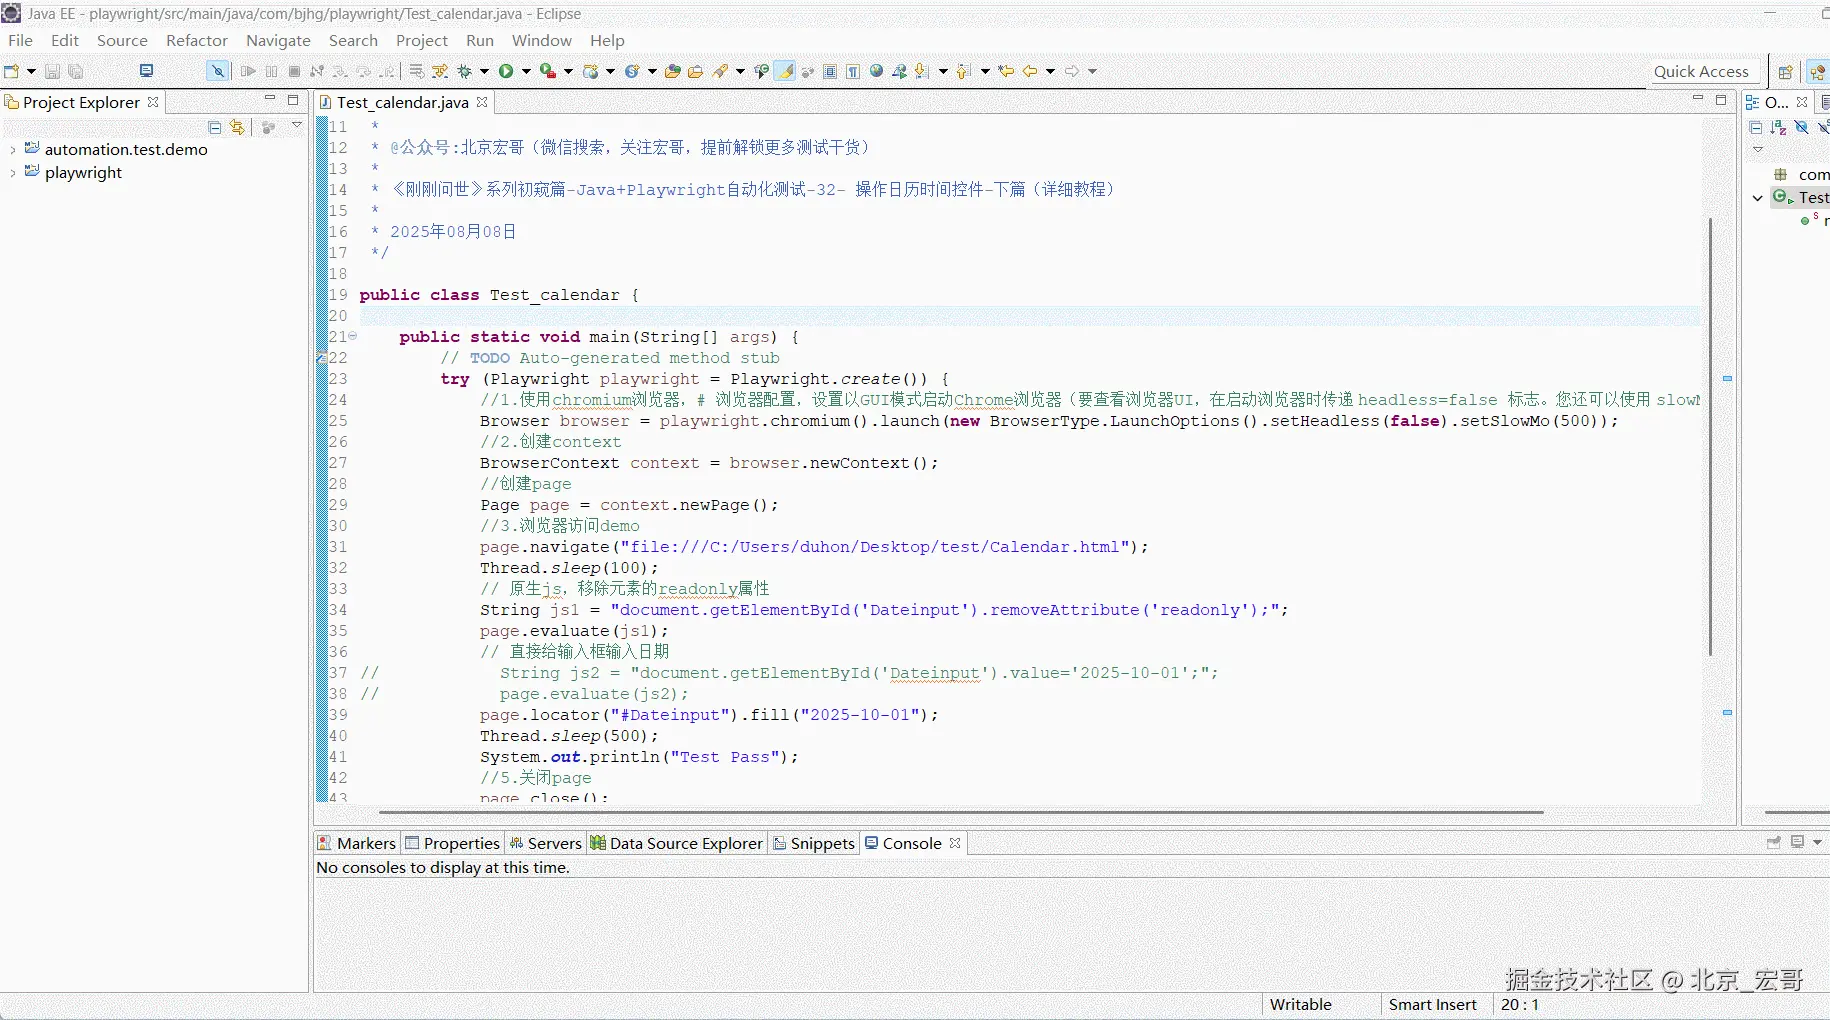
Task: Expand the automation.test.demo project
Action: pyautogui.click(x=12, y=149)
